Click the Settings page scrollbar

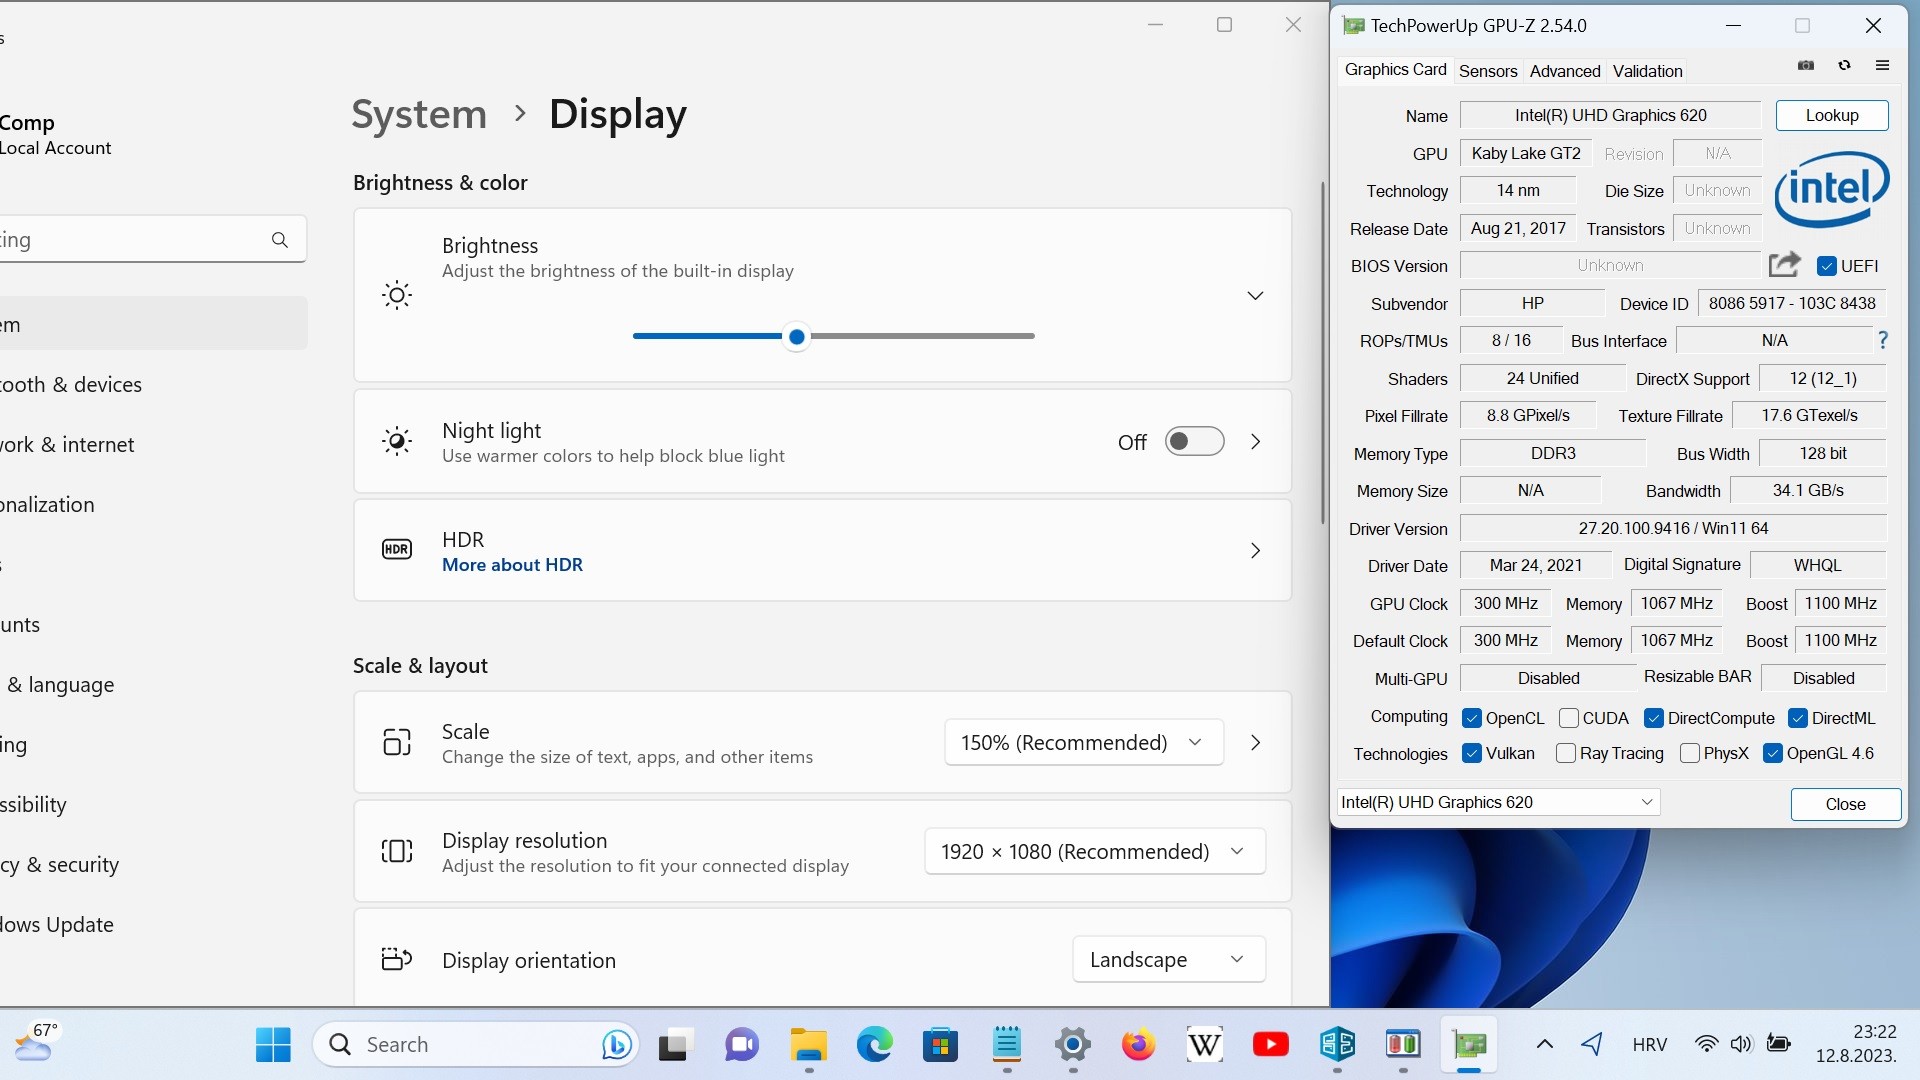pyautogui.click(x=1322, y=353)
